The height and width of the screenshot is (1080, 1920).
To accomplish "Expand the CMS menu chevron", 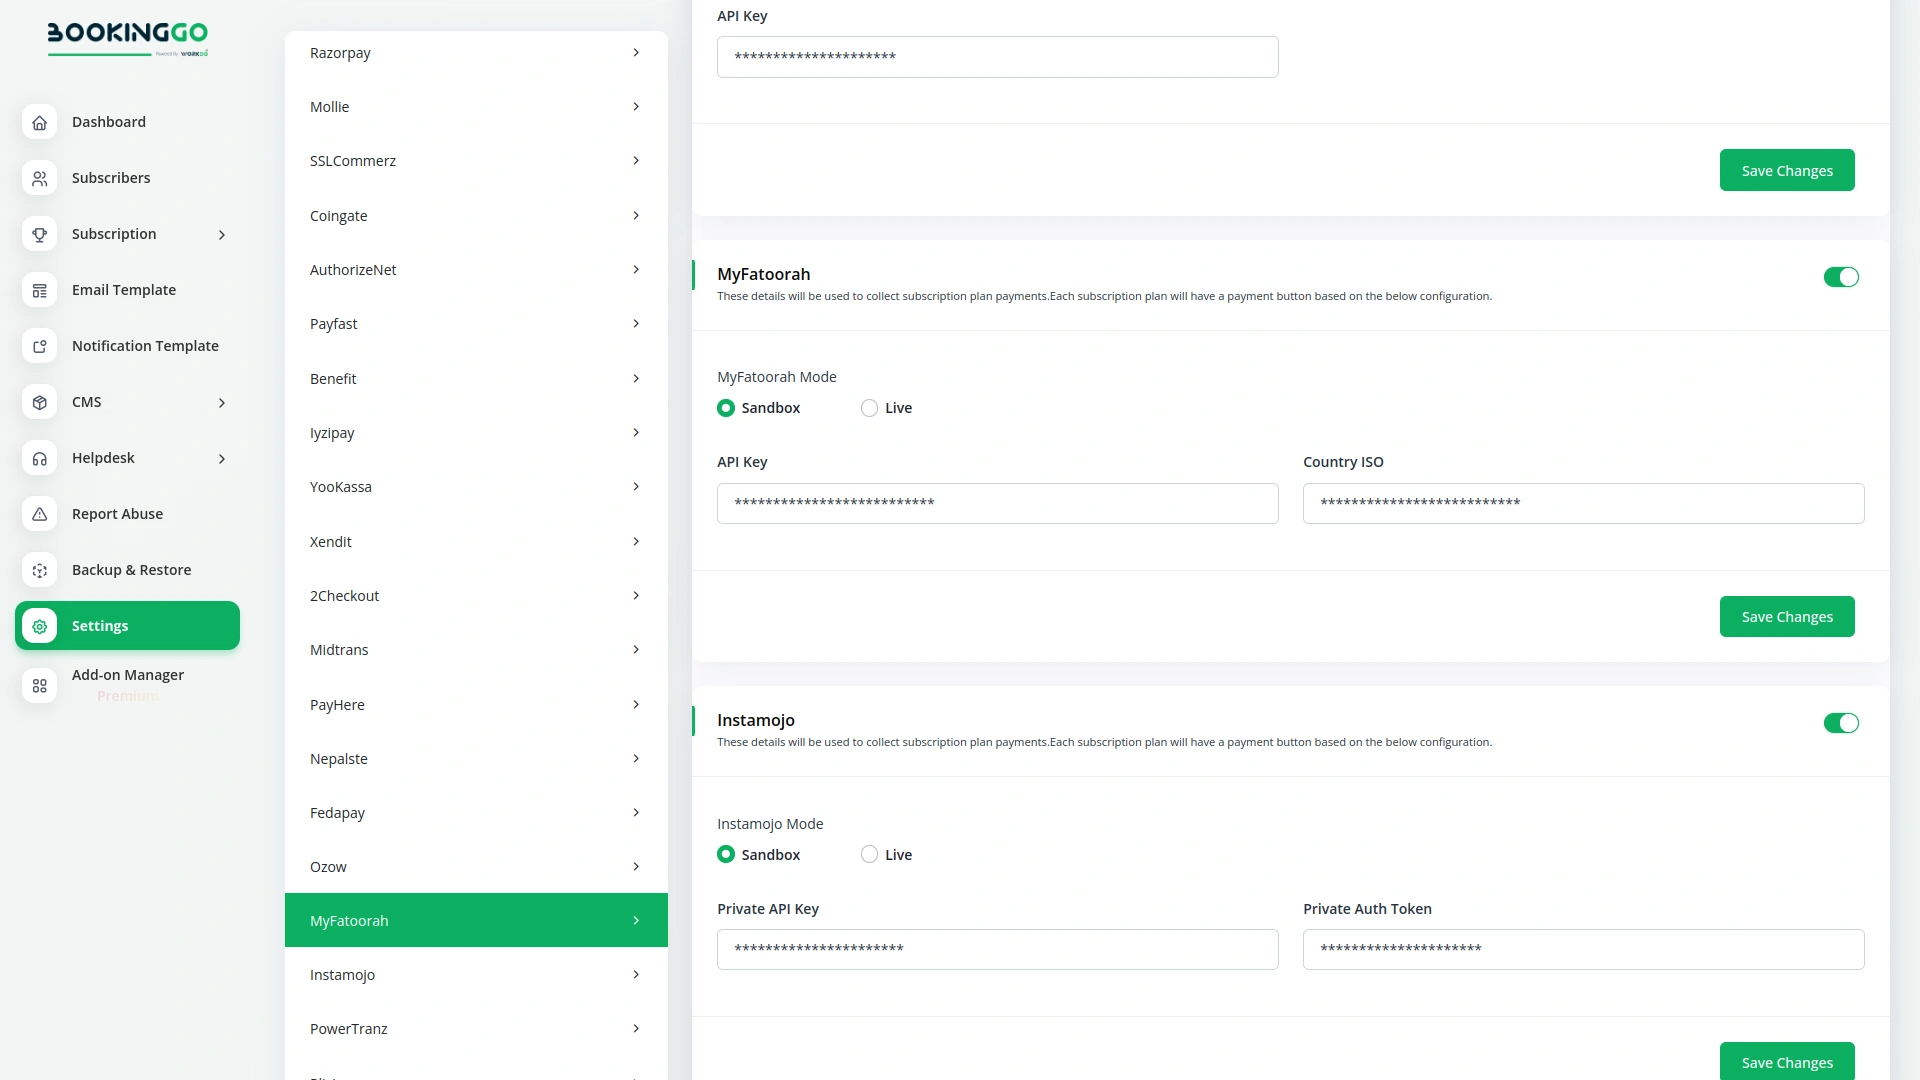I will [222, 403].
